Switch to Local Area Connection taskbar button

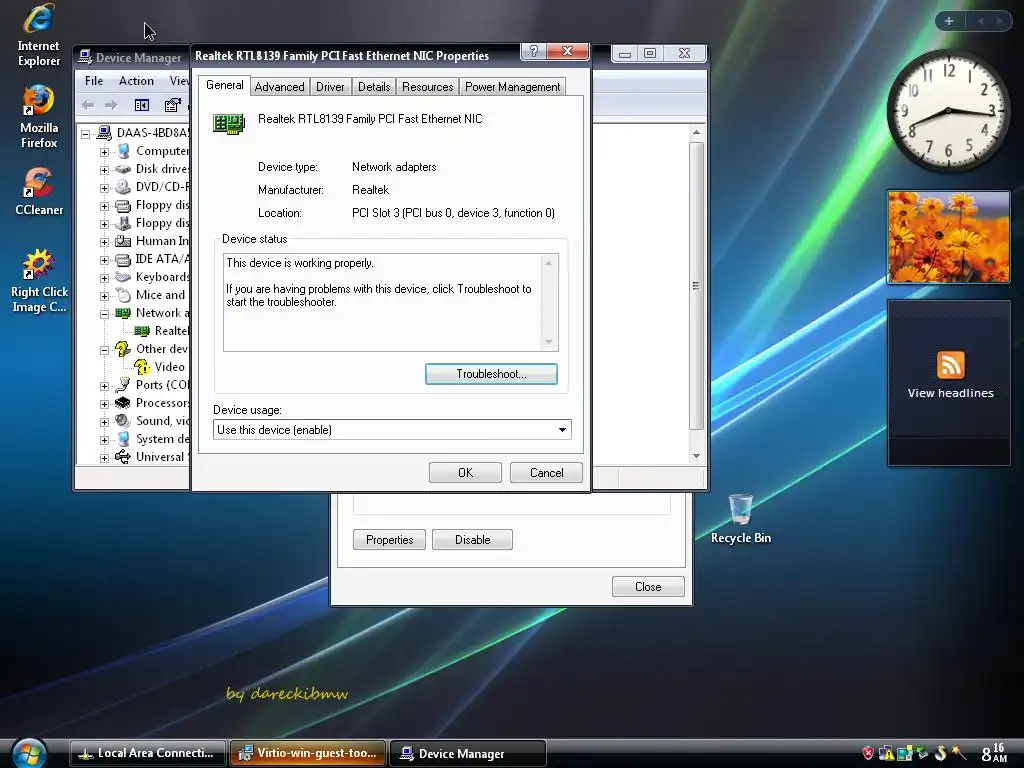[148, 754]
